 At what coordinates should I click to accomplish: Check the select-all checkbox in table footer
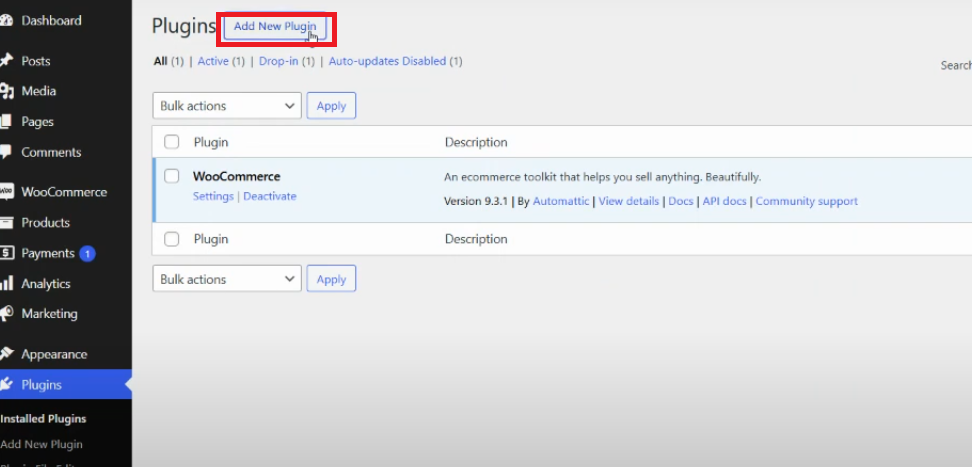coord(172,239)
